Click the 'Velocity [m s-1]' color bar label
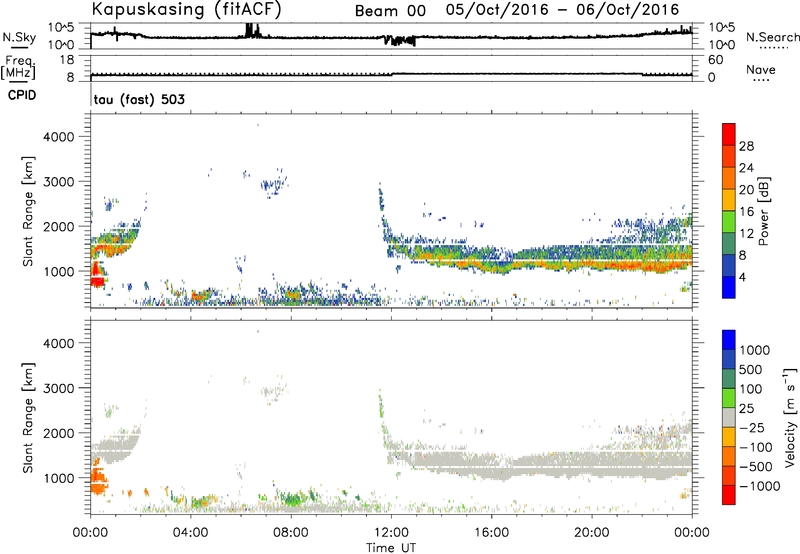Viewport: 800px width, 554px height. [x=790, y=417]
